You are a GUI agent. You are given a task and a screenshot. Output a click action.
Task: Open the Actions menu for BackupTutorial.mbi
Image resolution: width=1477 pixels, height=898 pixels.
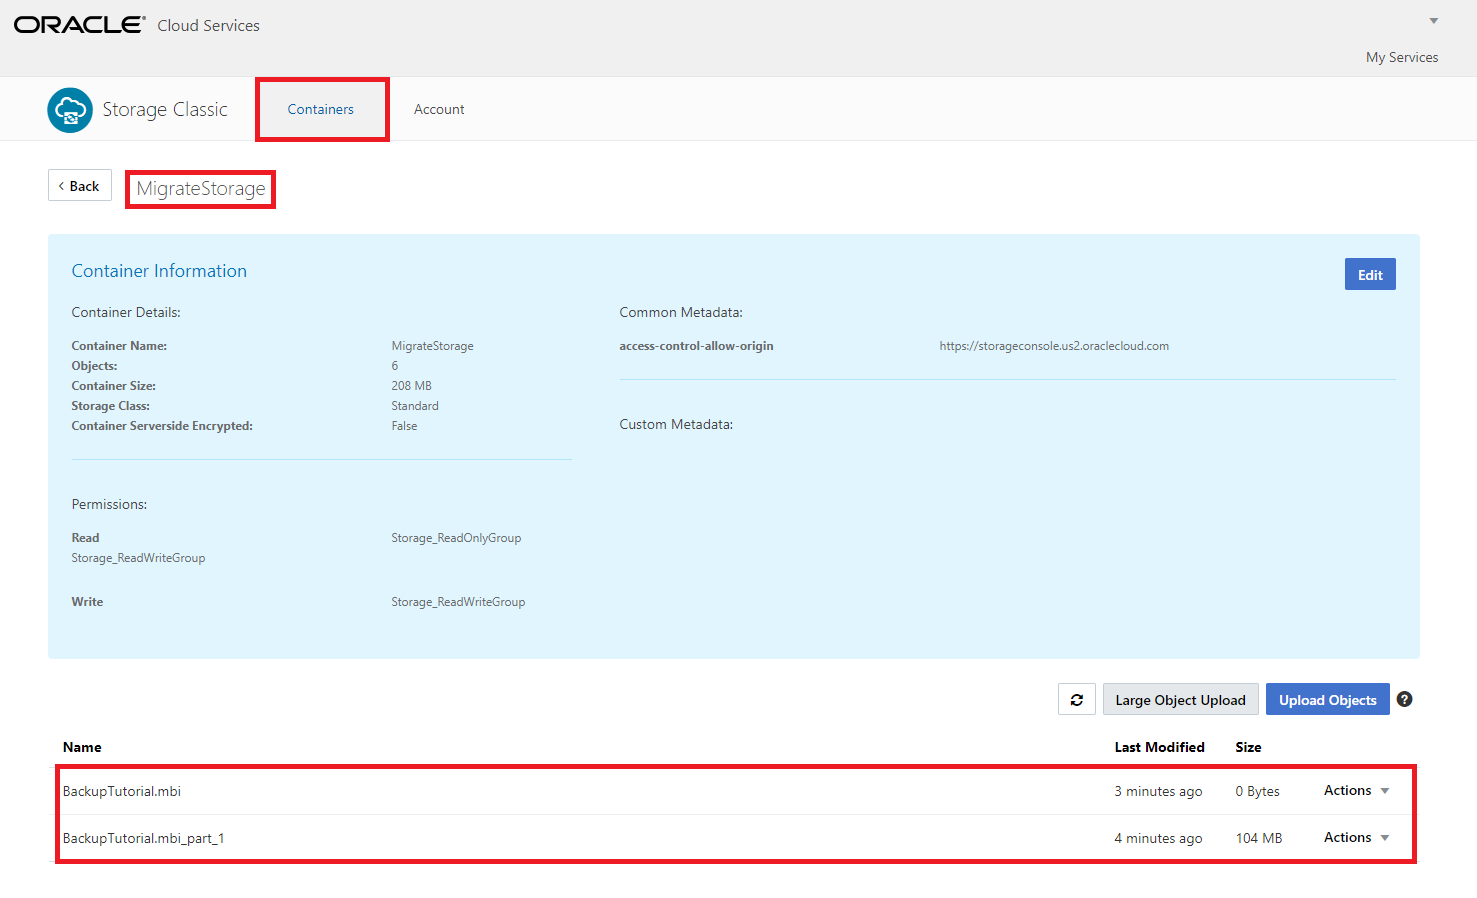(x=1354, y=790)
